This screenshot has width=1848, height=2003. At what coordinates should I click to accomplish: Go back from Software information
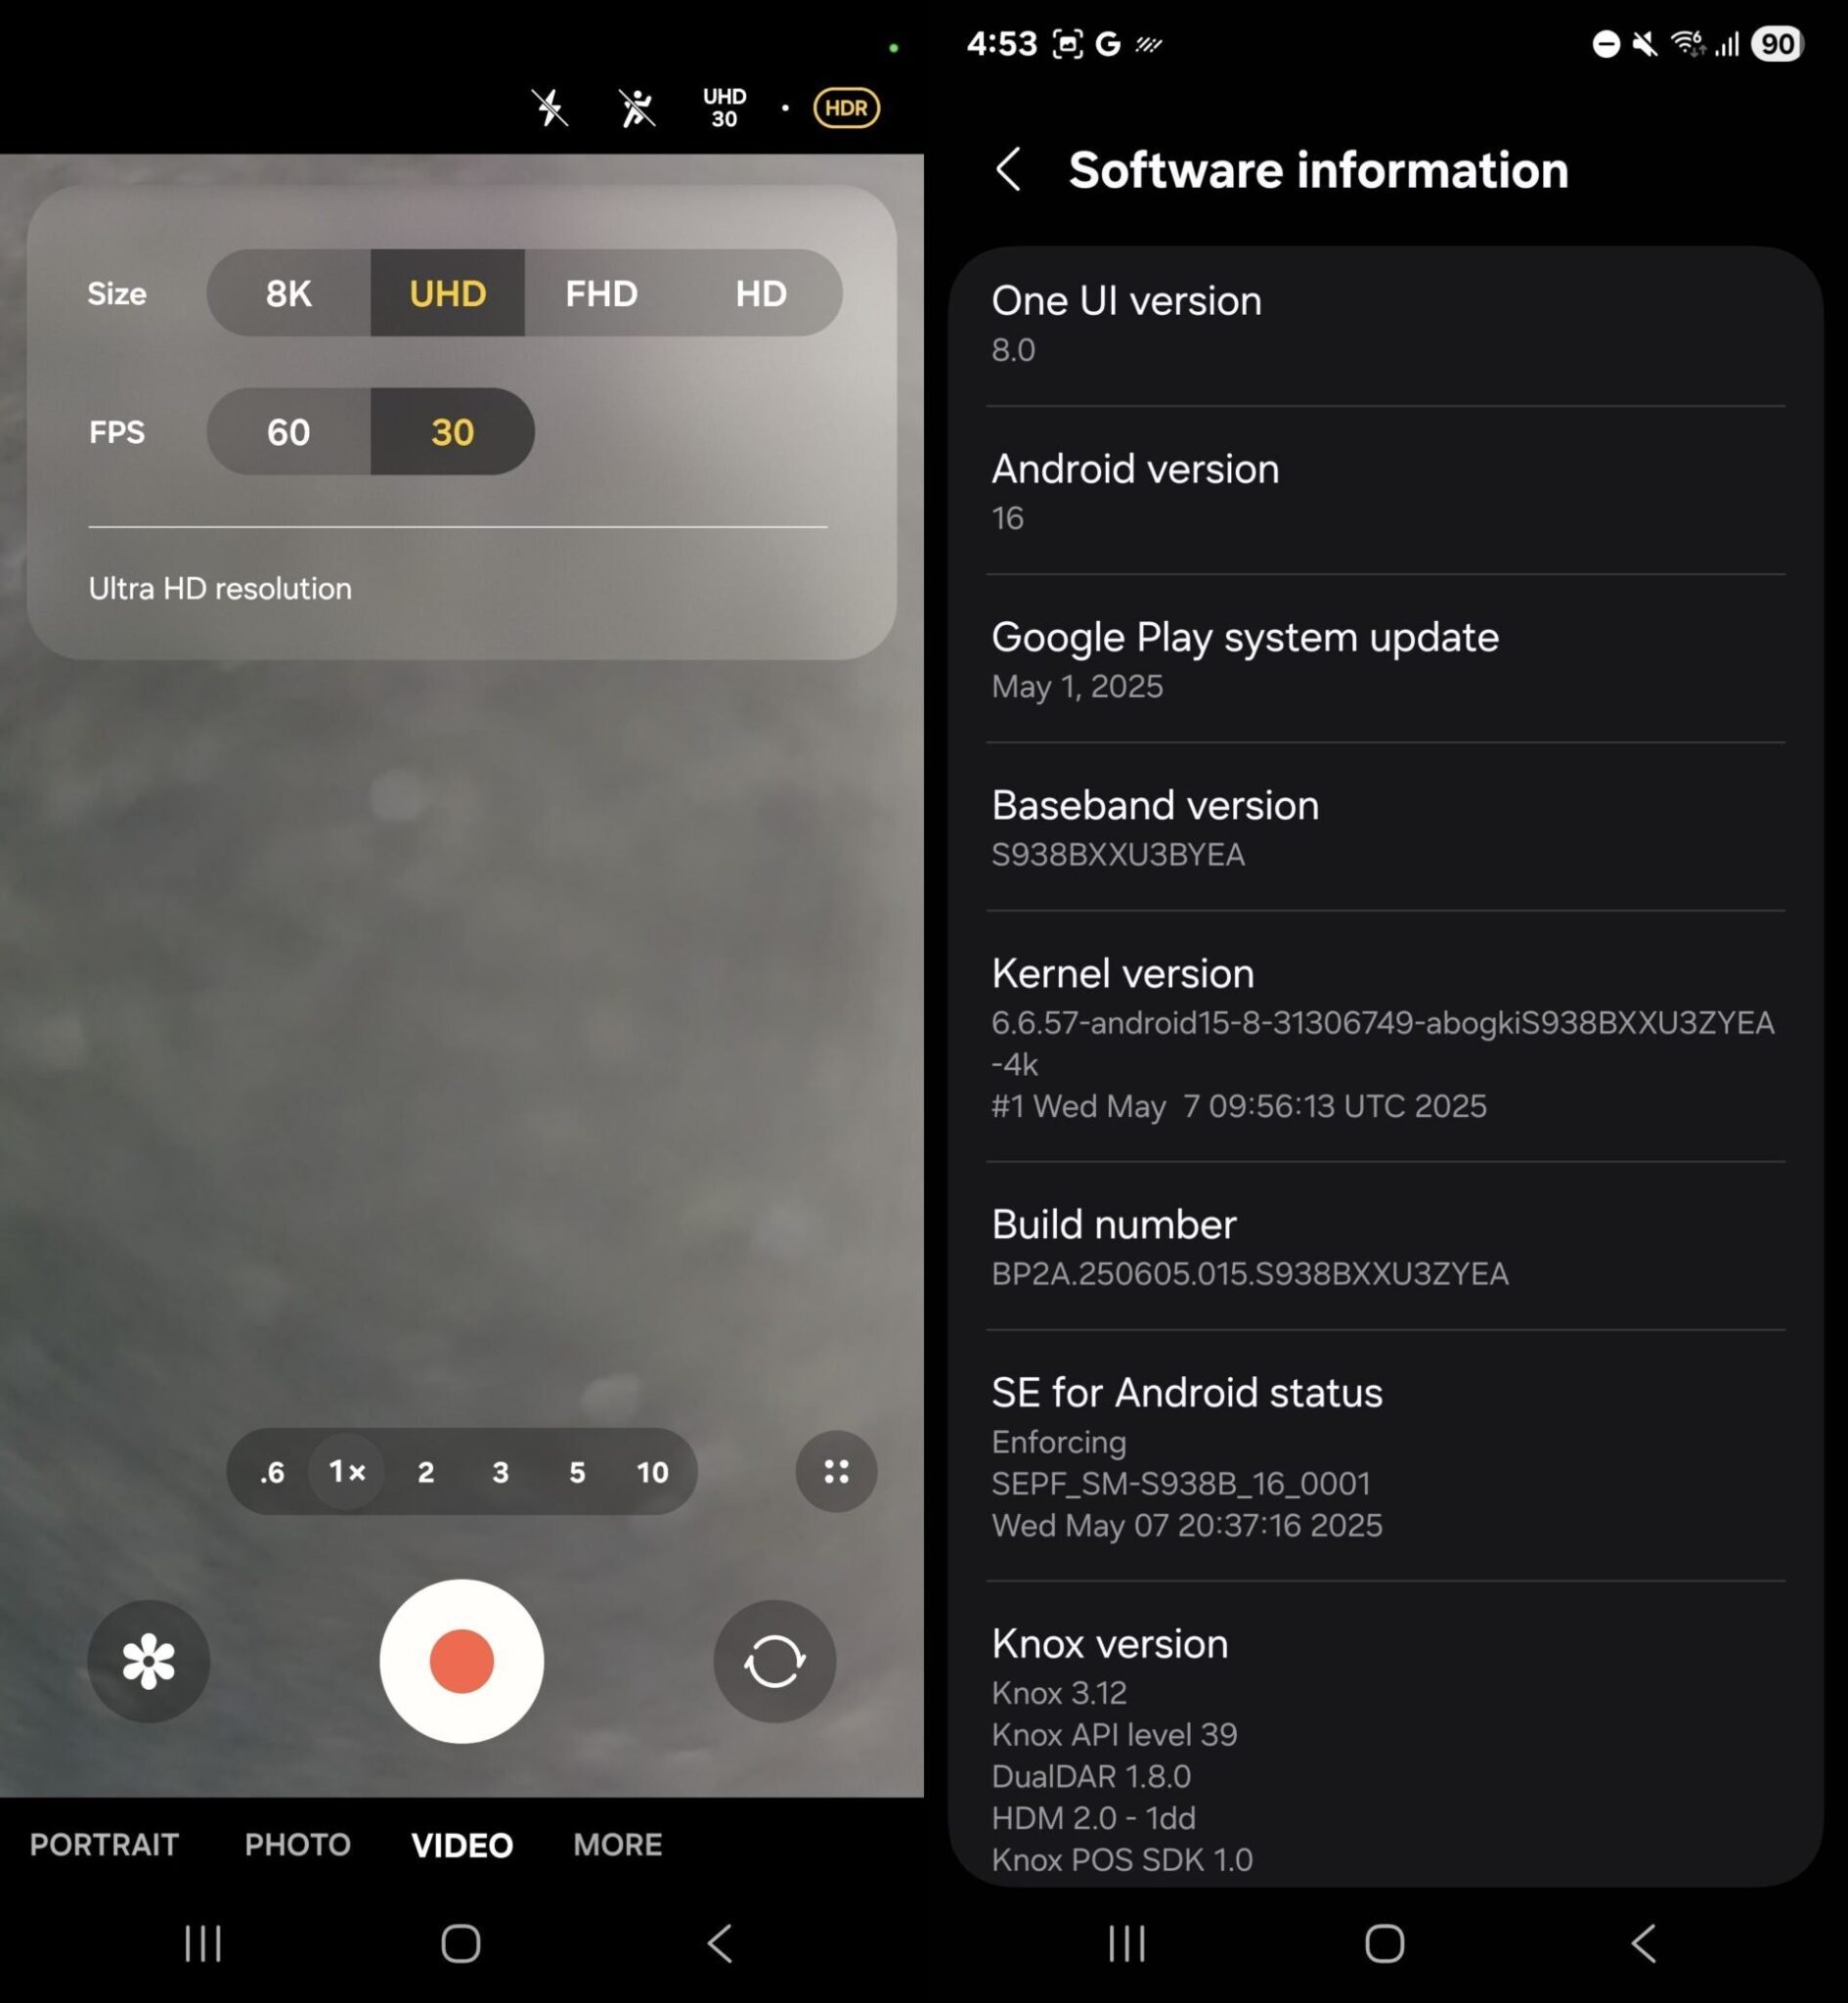[x=1009, y=170]
